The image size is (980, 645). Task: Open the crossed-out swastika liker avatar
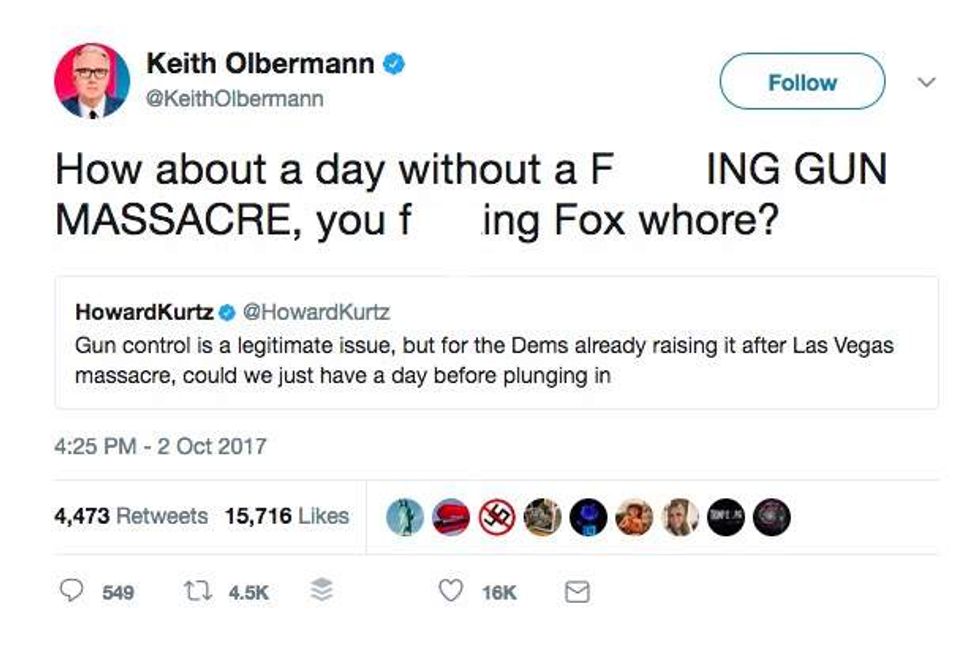496,517
